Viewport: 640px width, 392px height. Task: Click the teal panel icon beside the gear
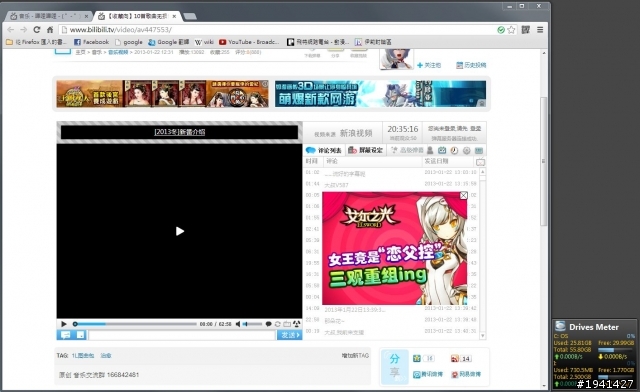(x=479, y=150)
